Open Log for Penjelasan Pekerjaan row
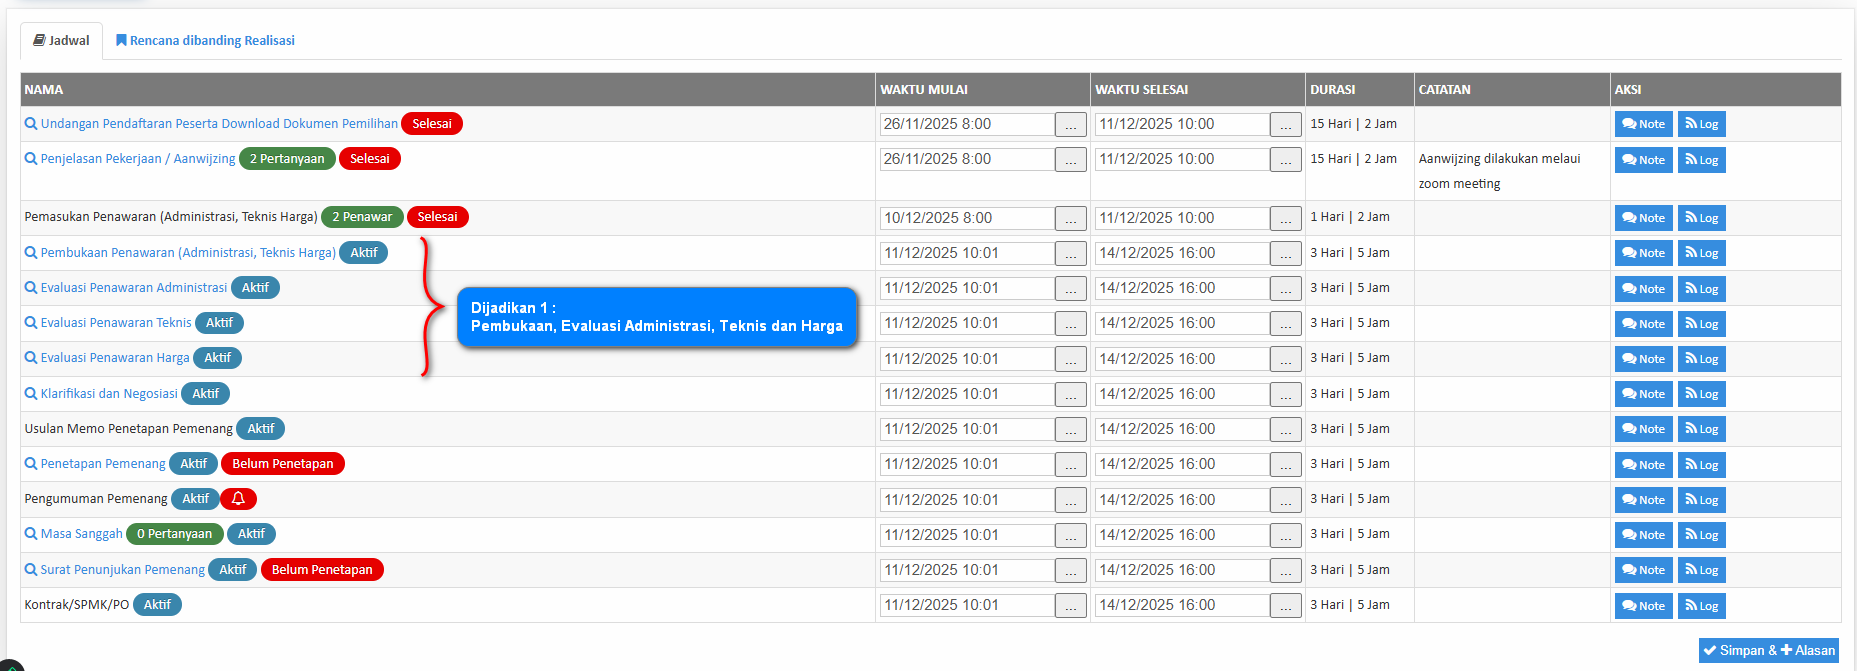Screen dimensions: 1857x671 tap(1701, 160)
